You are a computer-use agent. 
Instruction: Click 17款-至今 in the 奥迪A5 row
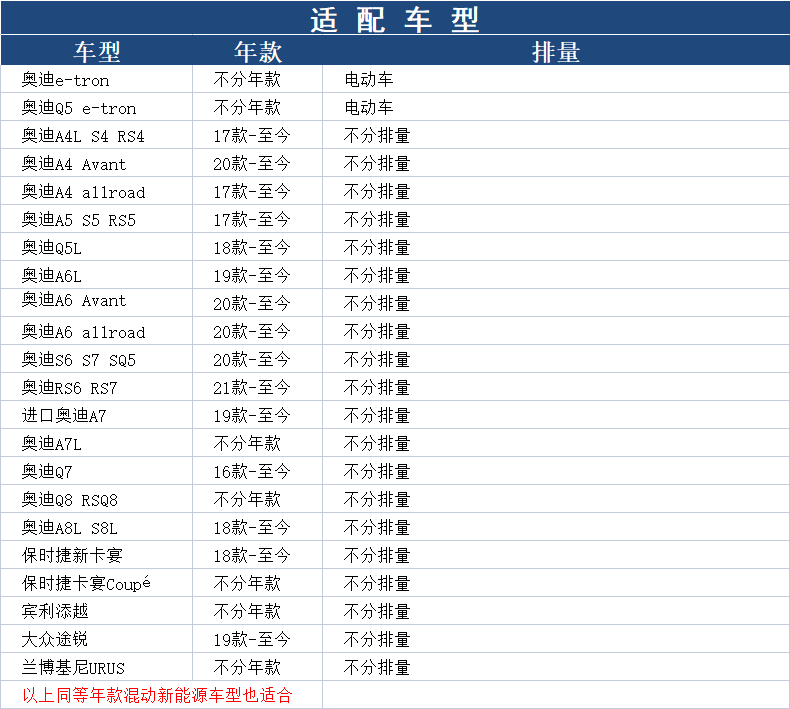pos(252,220)
